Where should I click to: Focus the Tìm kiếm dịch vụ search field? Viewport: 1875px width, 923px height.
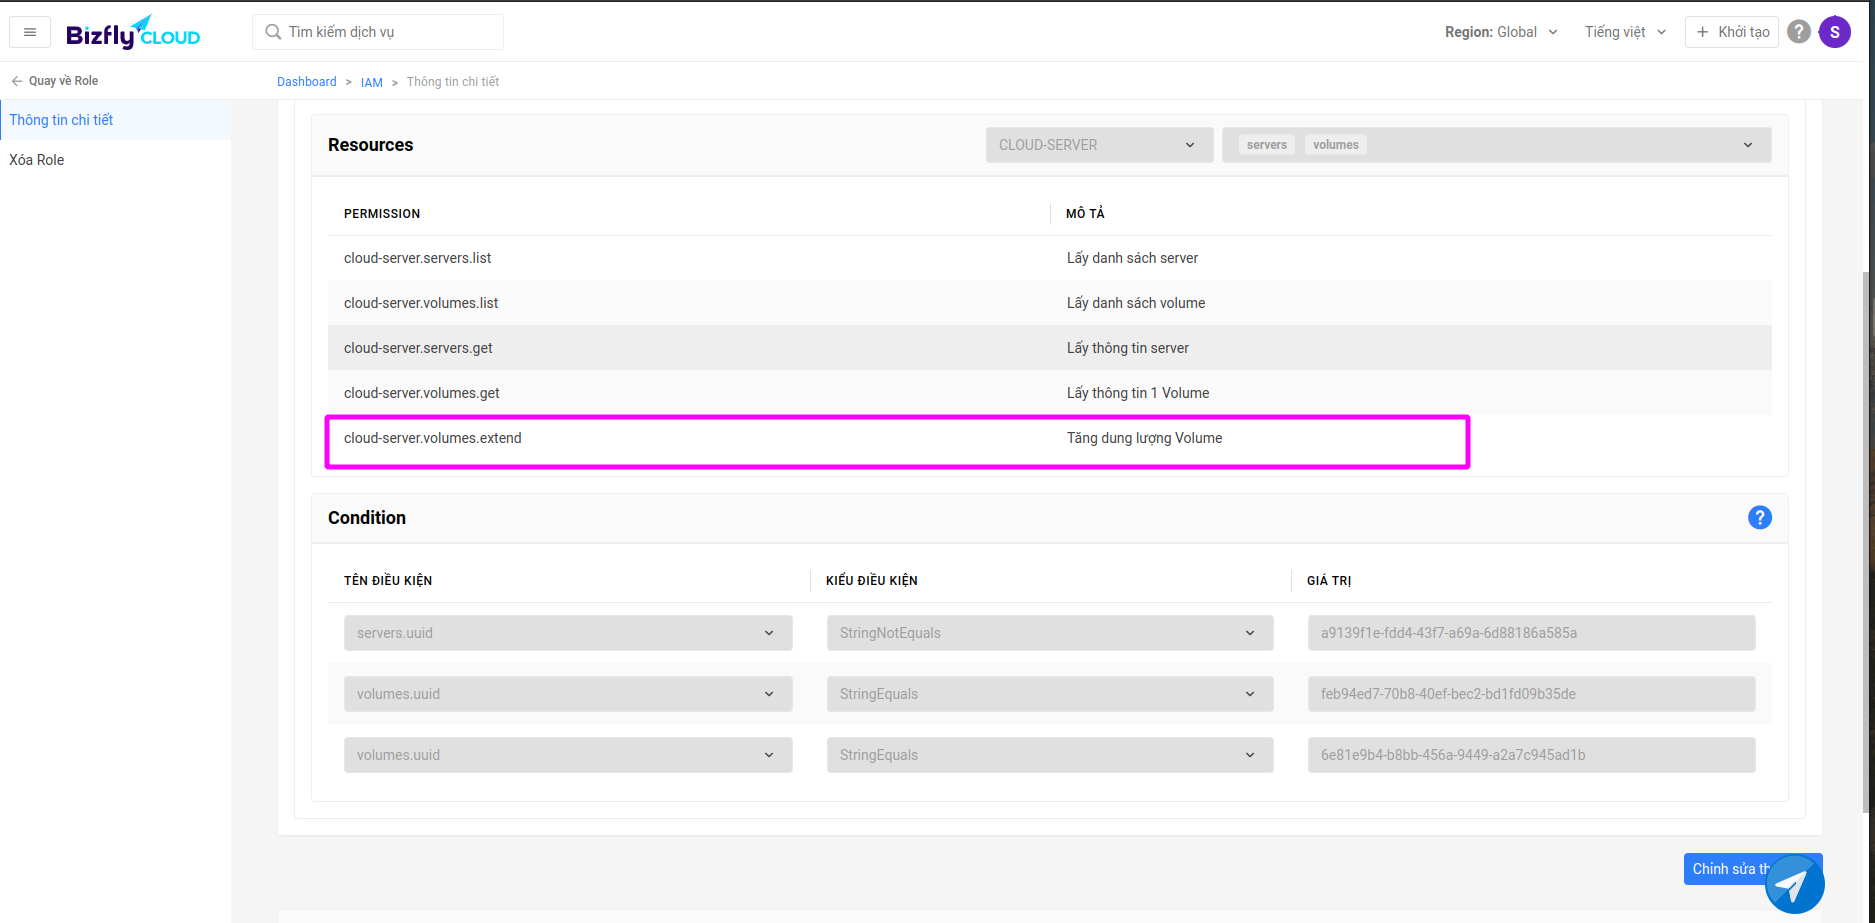pyautogui.click(x=390, y=32)
